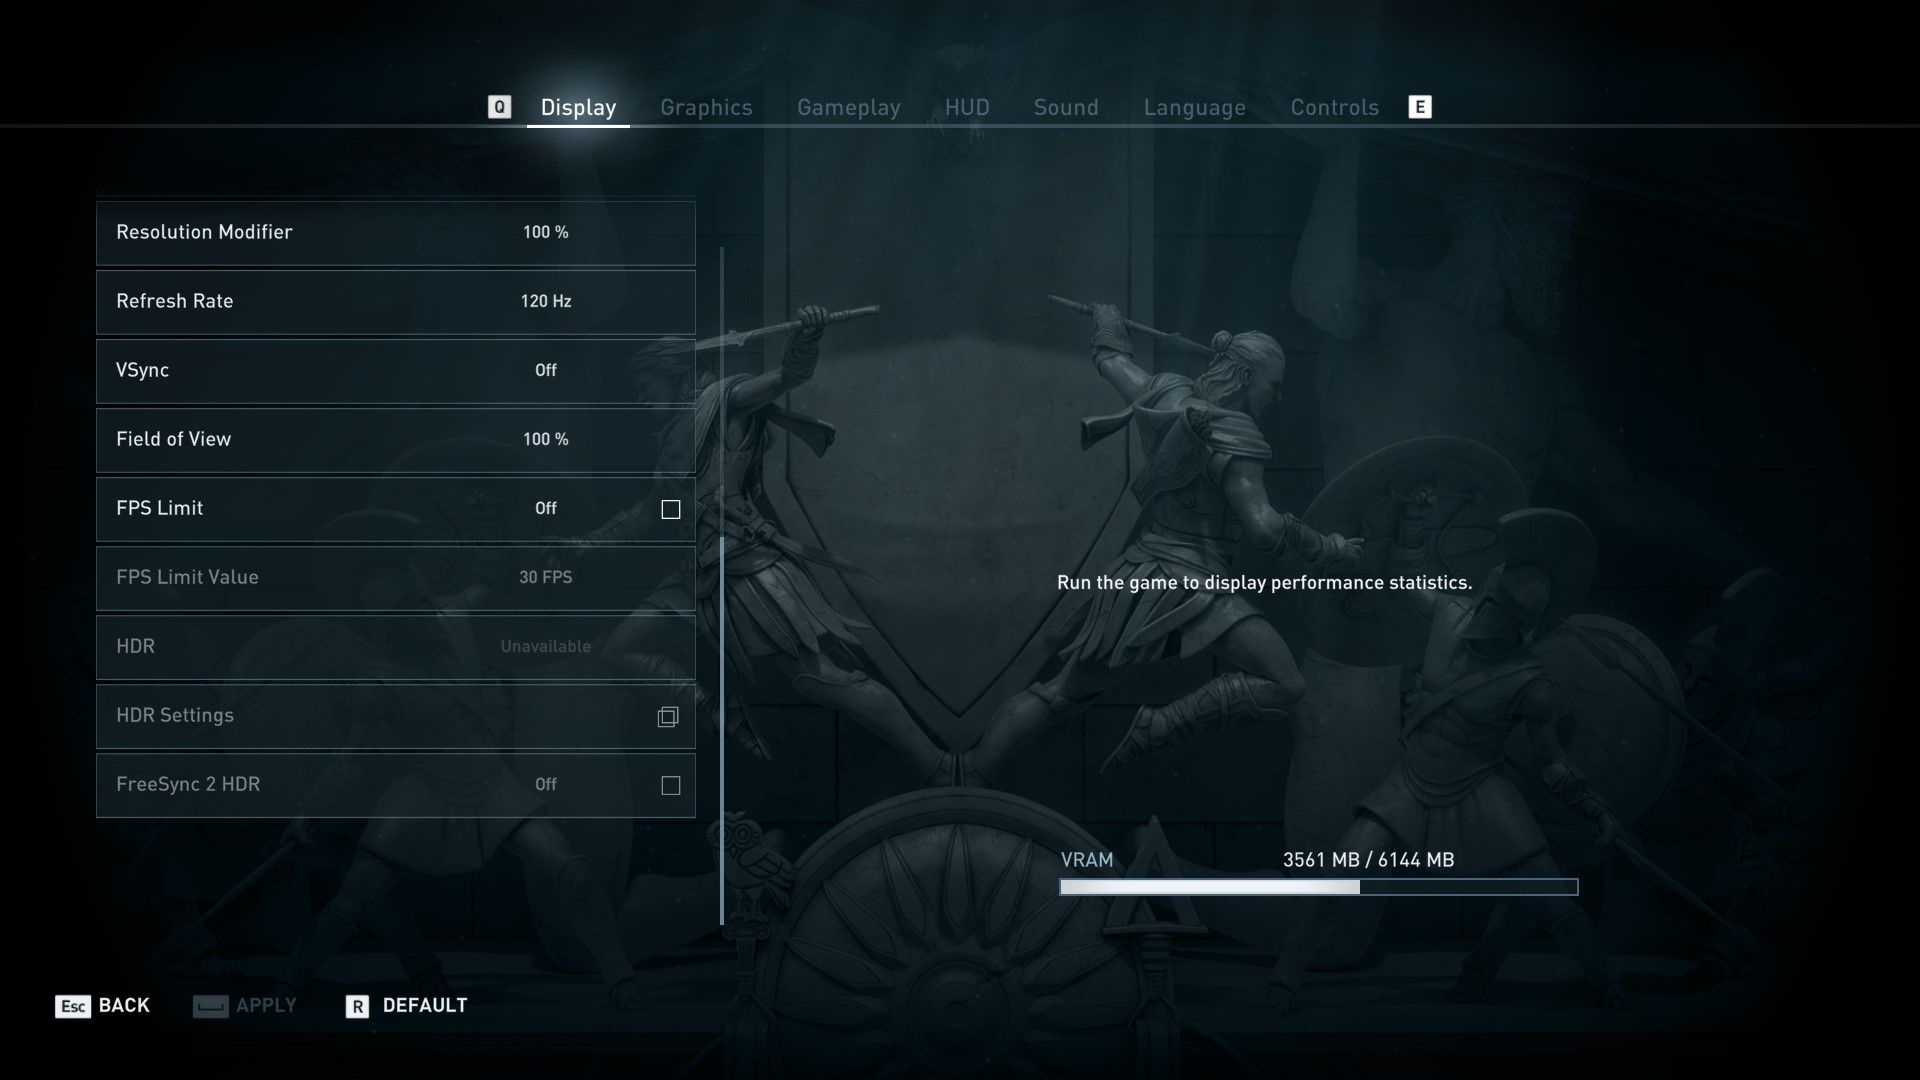Open HDR Settings panel icon
1920x1080 pixels.
(667, 716)
